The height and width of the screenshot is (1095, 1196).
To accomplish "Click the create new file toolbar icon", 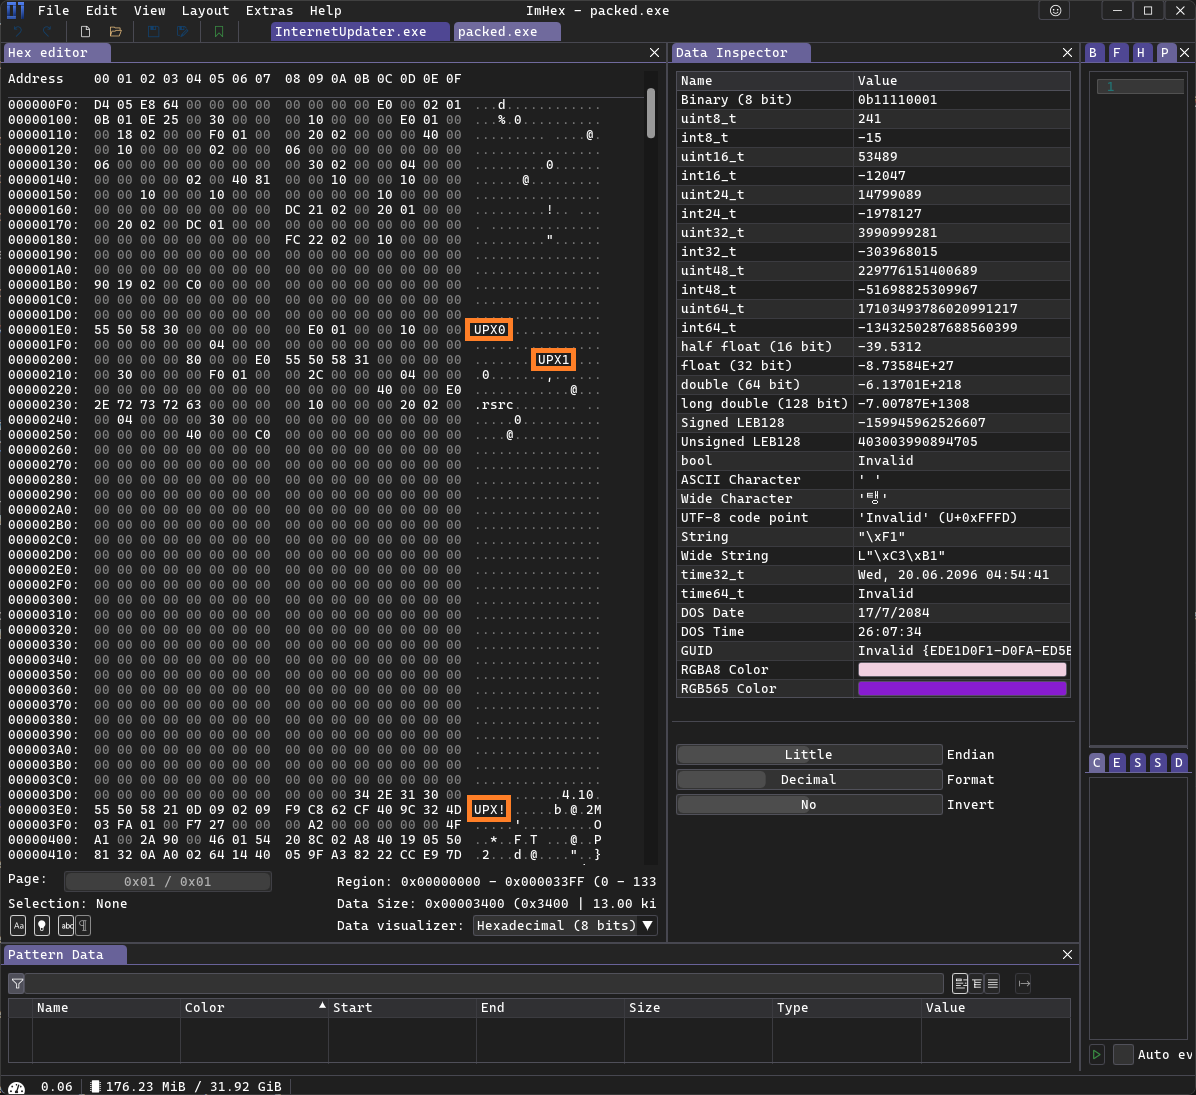I will pos(86,32).
